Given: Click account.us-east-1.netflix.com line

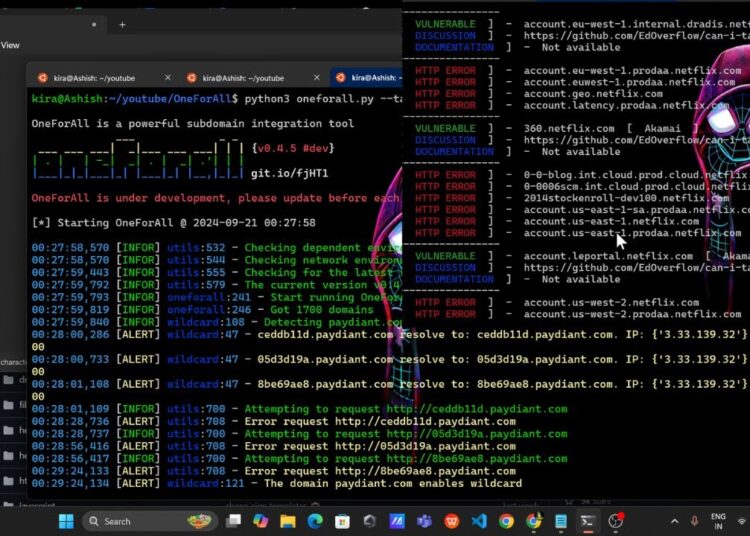Looking at the screenshot, I should point(611,221).
